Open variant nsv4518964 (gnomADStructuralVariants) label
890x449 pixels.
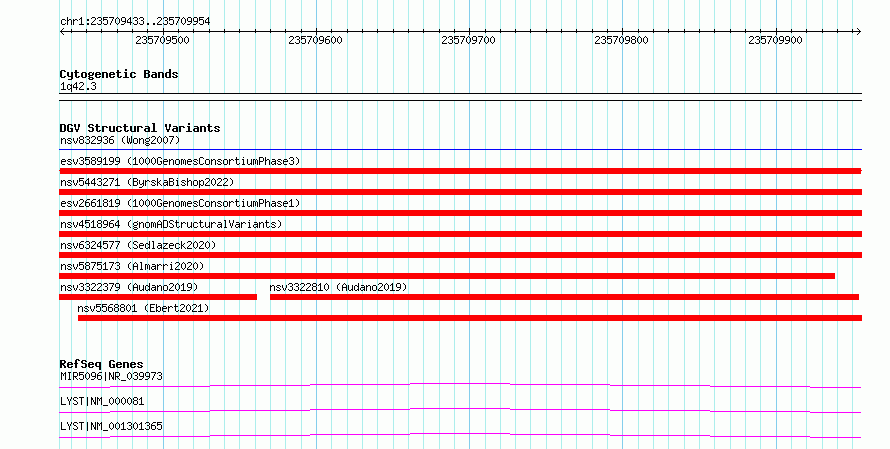pos(171,224)
